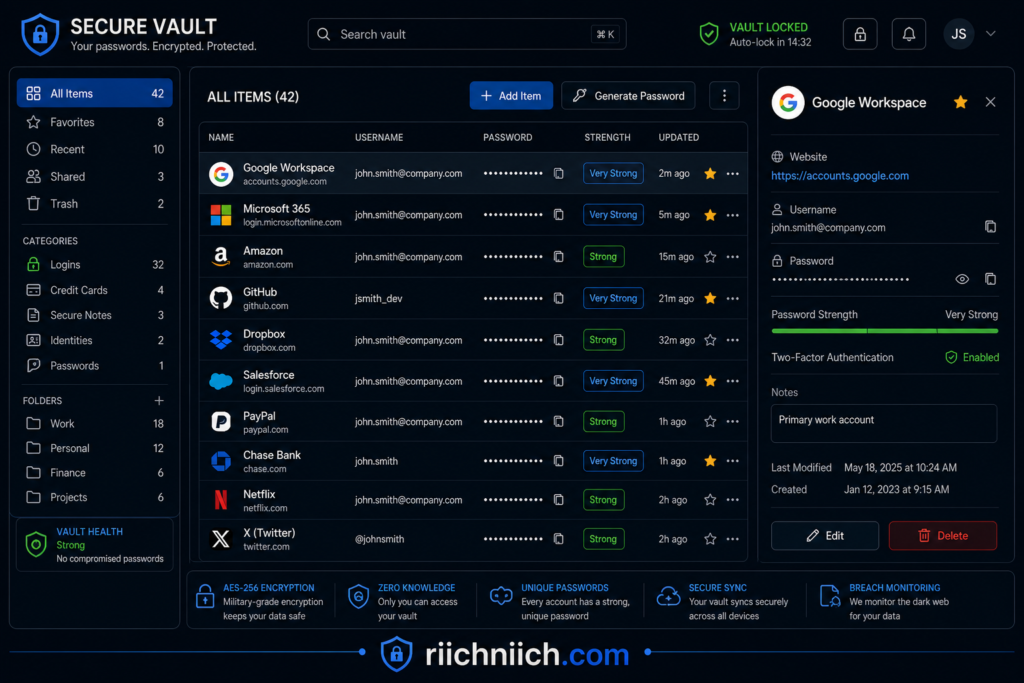
Task: Favorite PayPal with its star
Action: point(711,421)
